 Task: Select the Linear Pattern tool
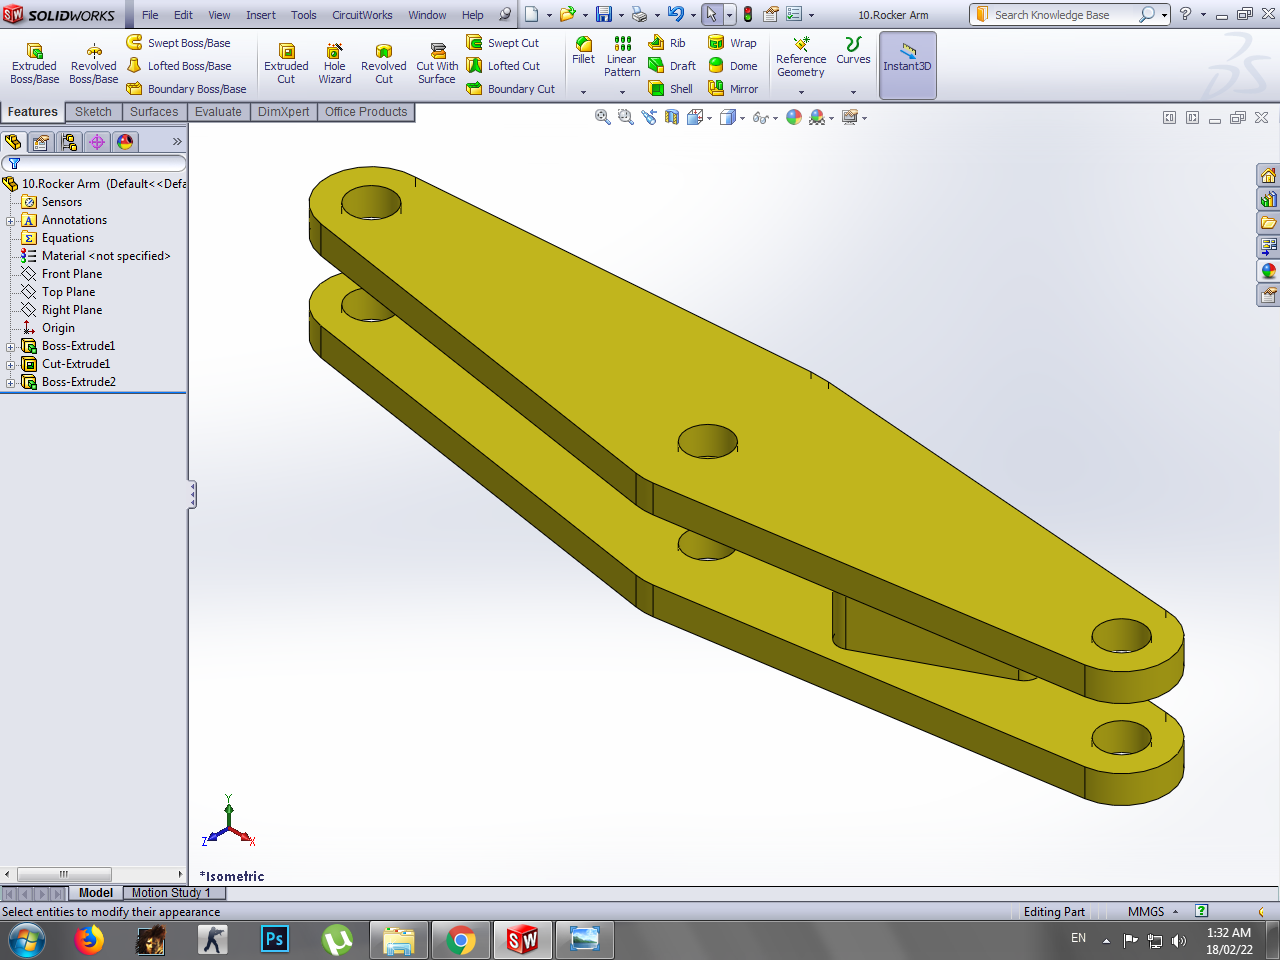[622, 56]
